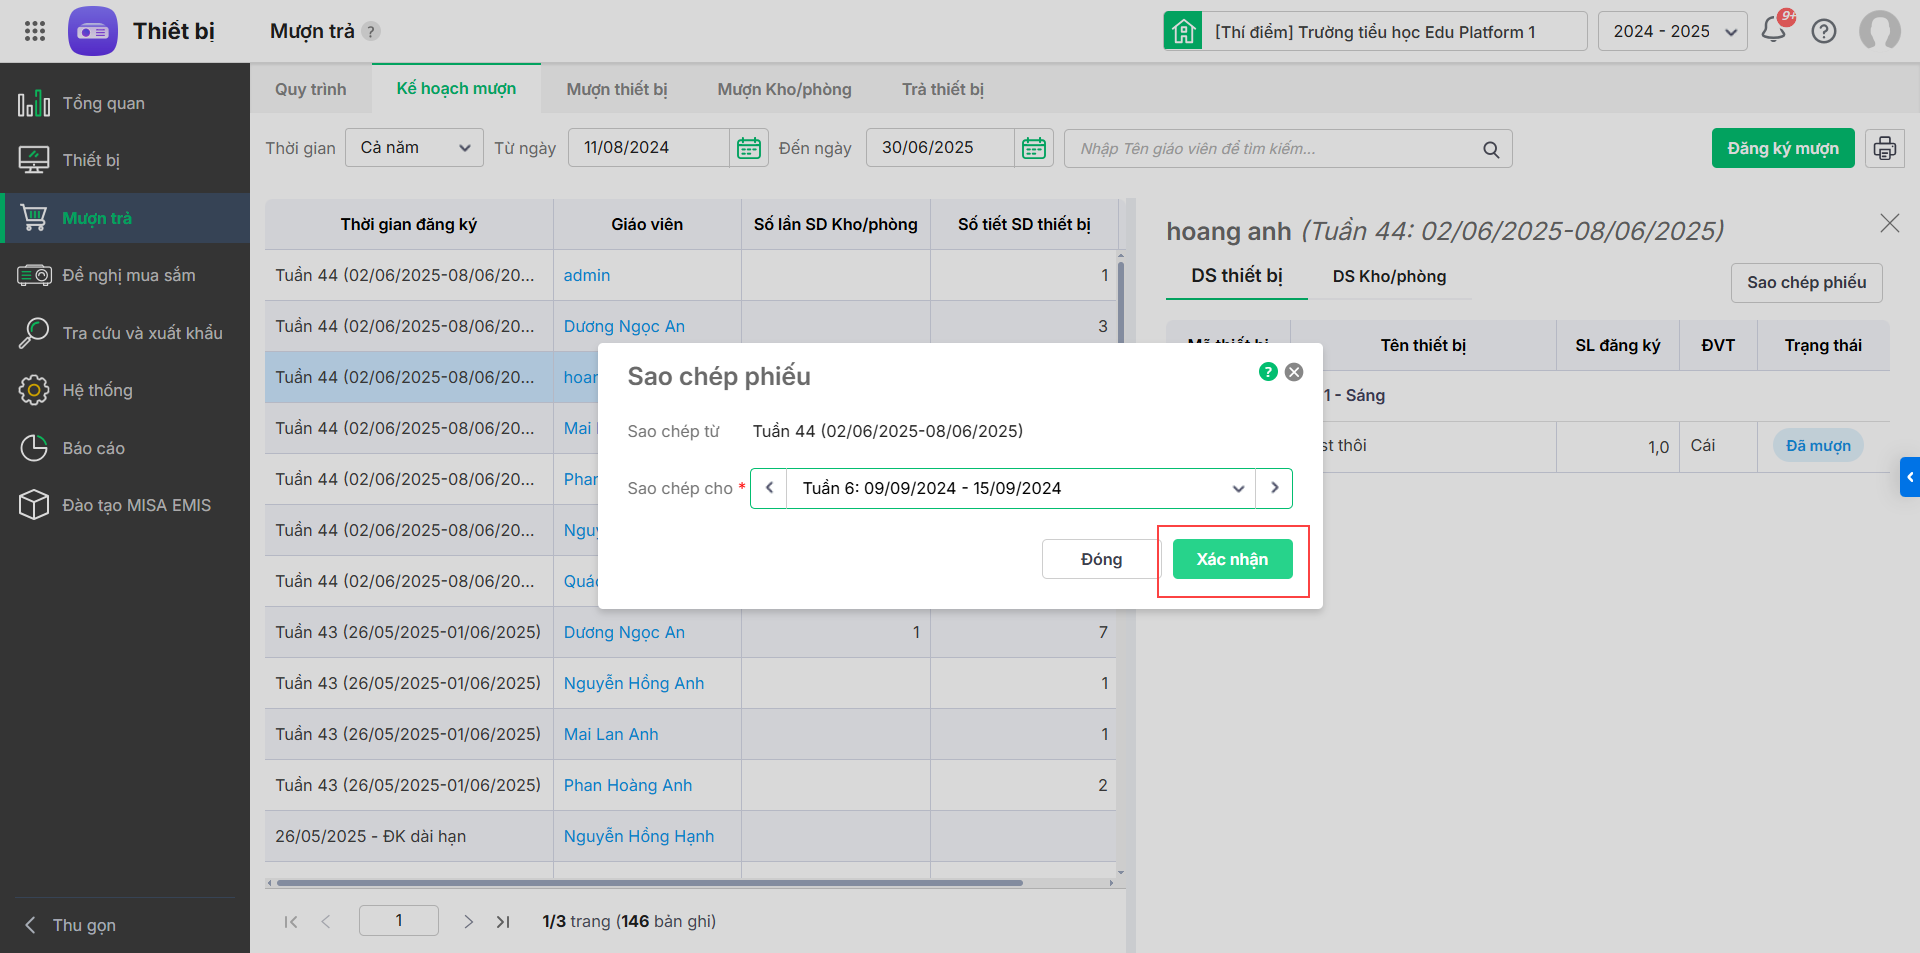Screen dimensions: 1920x953
Task: Click the school home icon
Action: 1183,31
